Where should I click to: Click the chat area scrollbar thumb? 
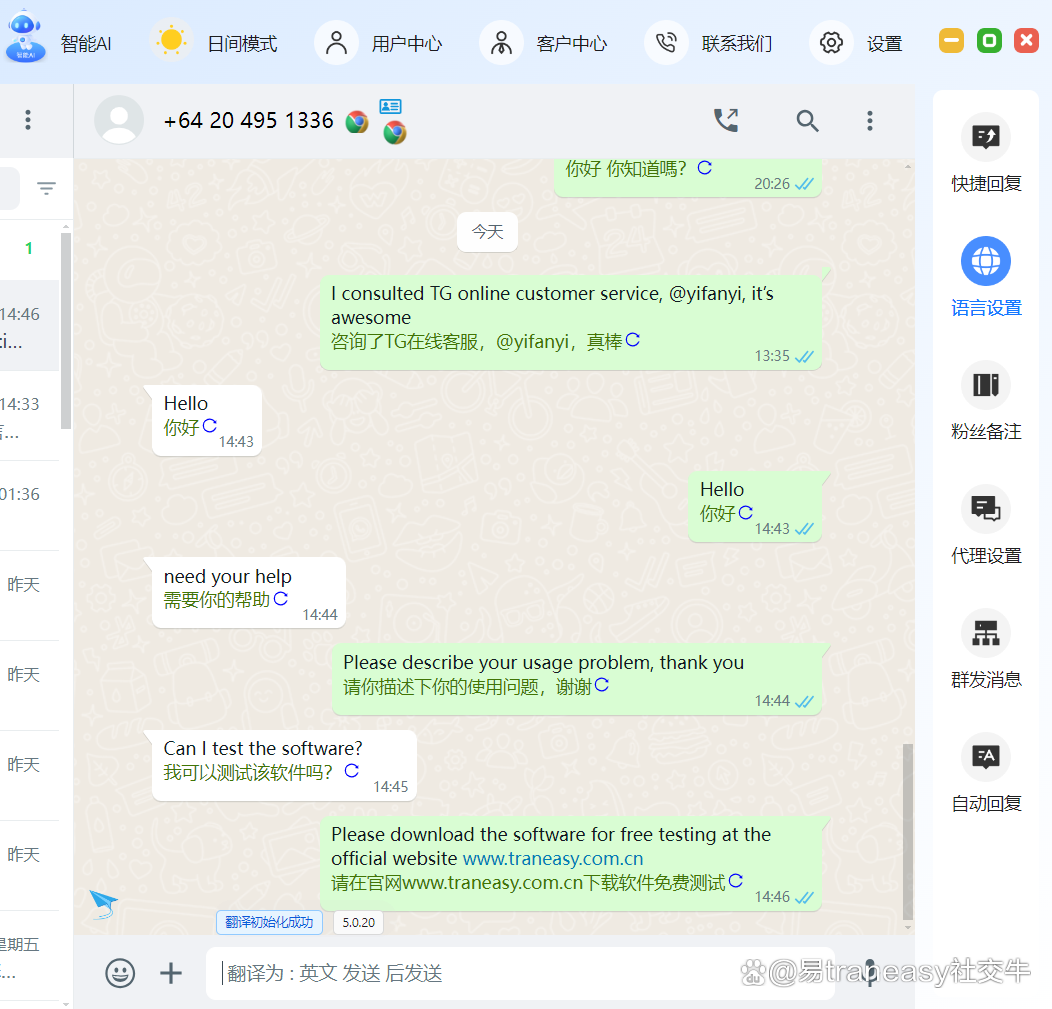[x=908, y=832]
